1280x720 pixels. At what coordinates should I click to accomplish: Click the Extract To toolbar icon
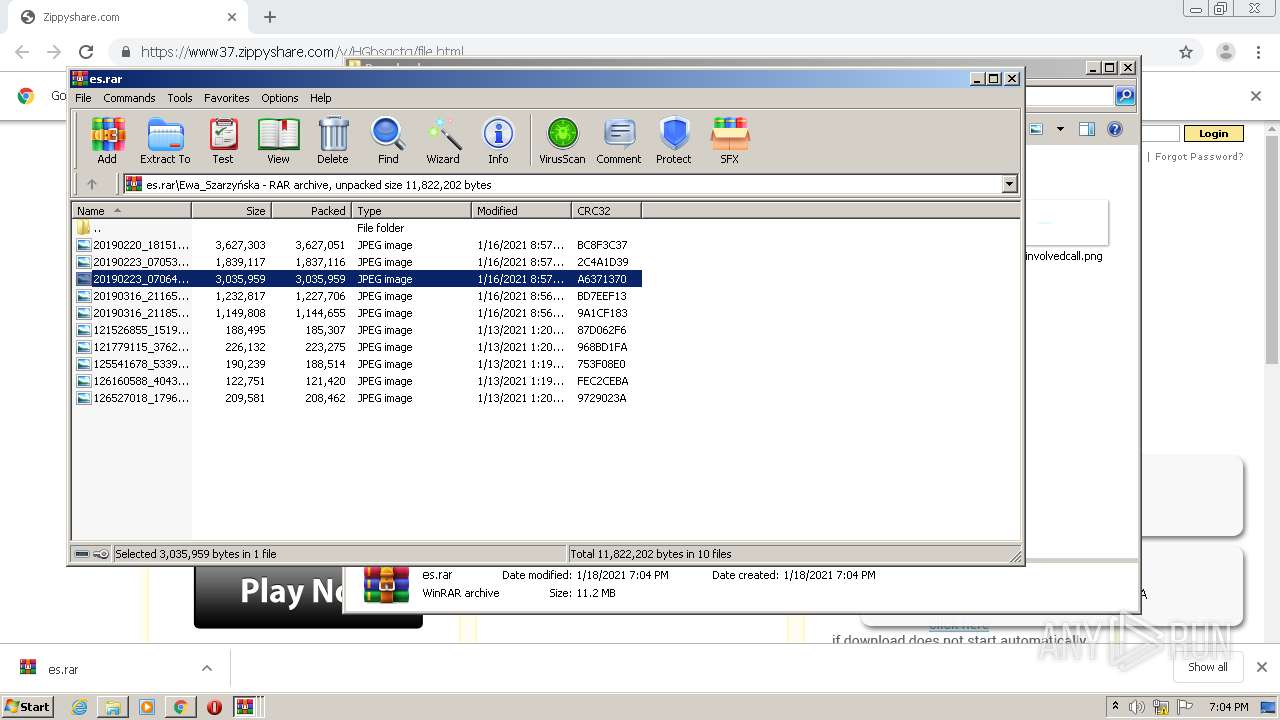[x=165, y=140]
